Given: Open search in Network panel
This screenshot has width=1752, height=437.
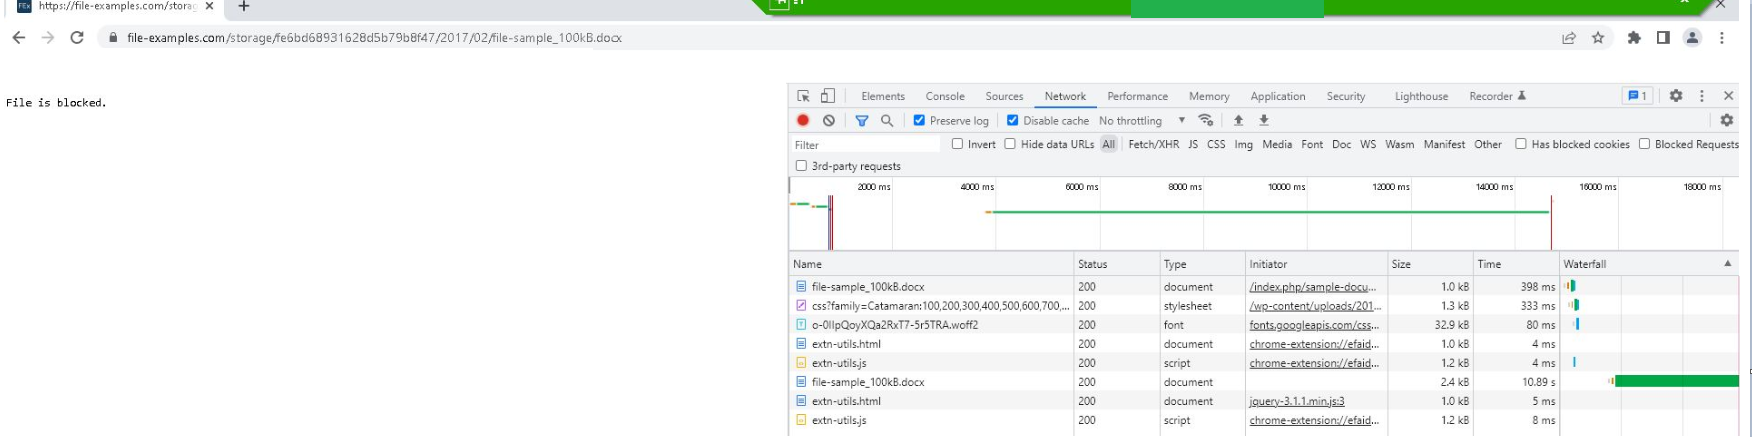Looking at the screenshot, I should (x=887, y=120).
